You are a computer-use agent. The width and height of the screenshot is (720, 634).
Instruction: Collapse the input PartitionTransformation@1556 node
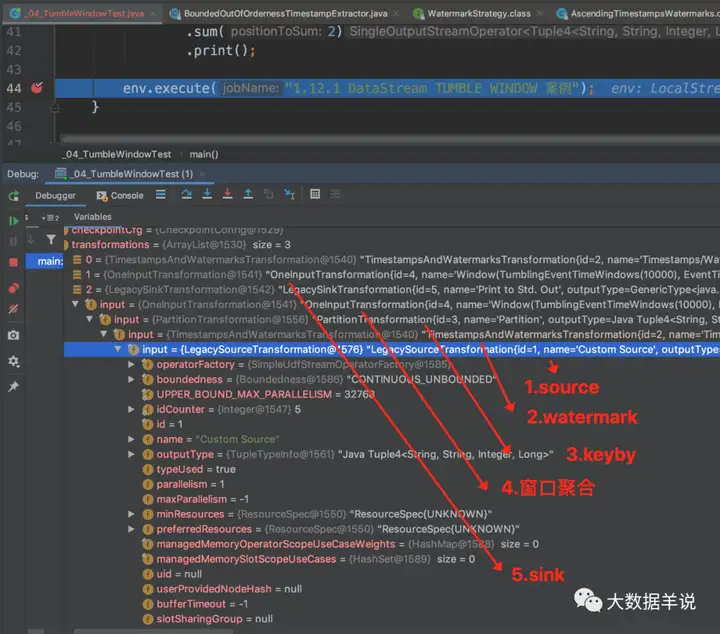click(x=90, y=319)
